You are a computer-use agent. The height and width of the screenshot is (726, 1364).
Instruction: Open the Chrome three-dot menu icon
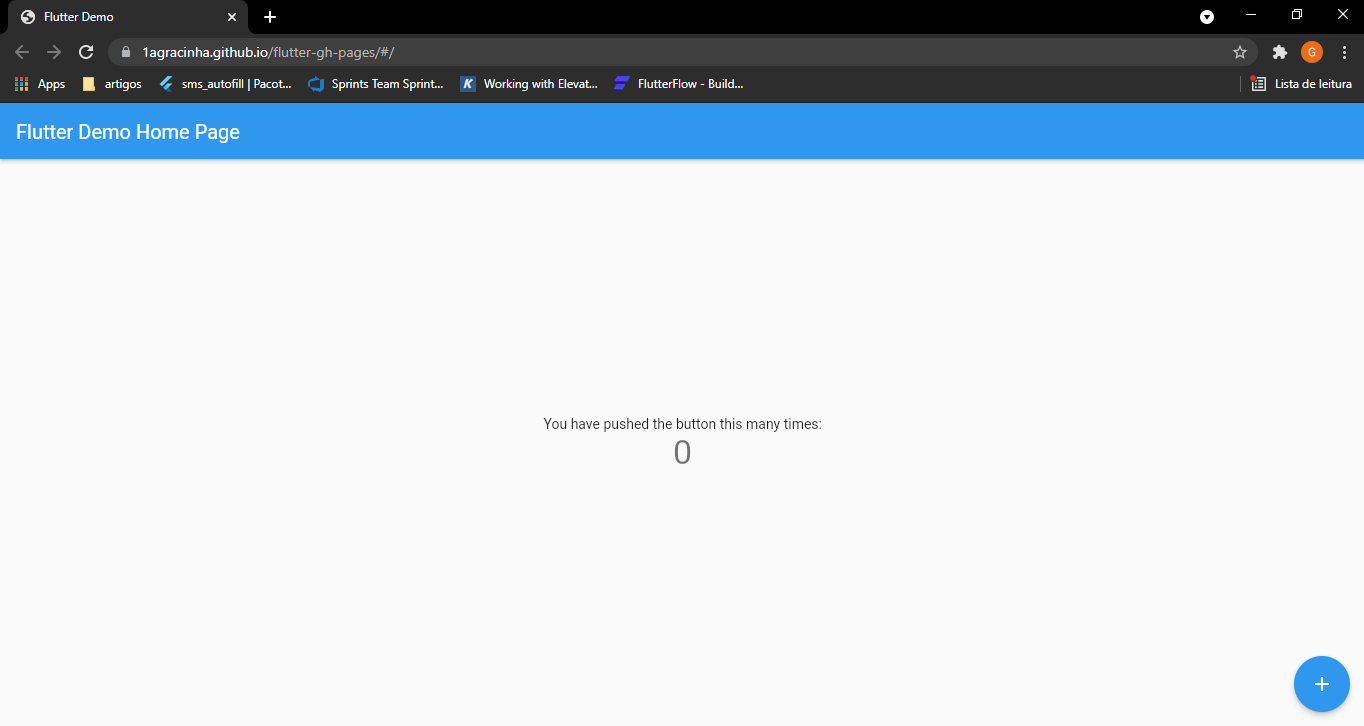click(x=1344, y=51)
